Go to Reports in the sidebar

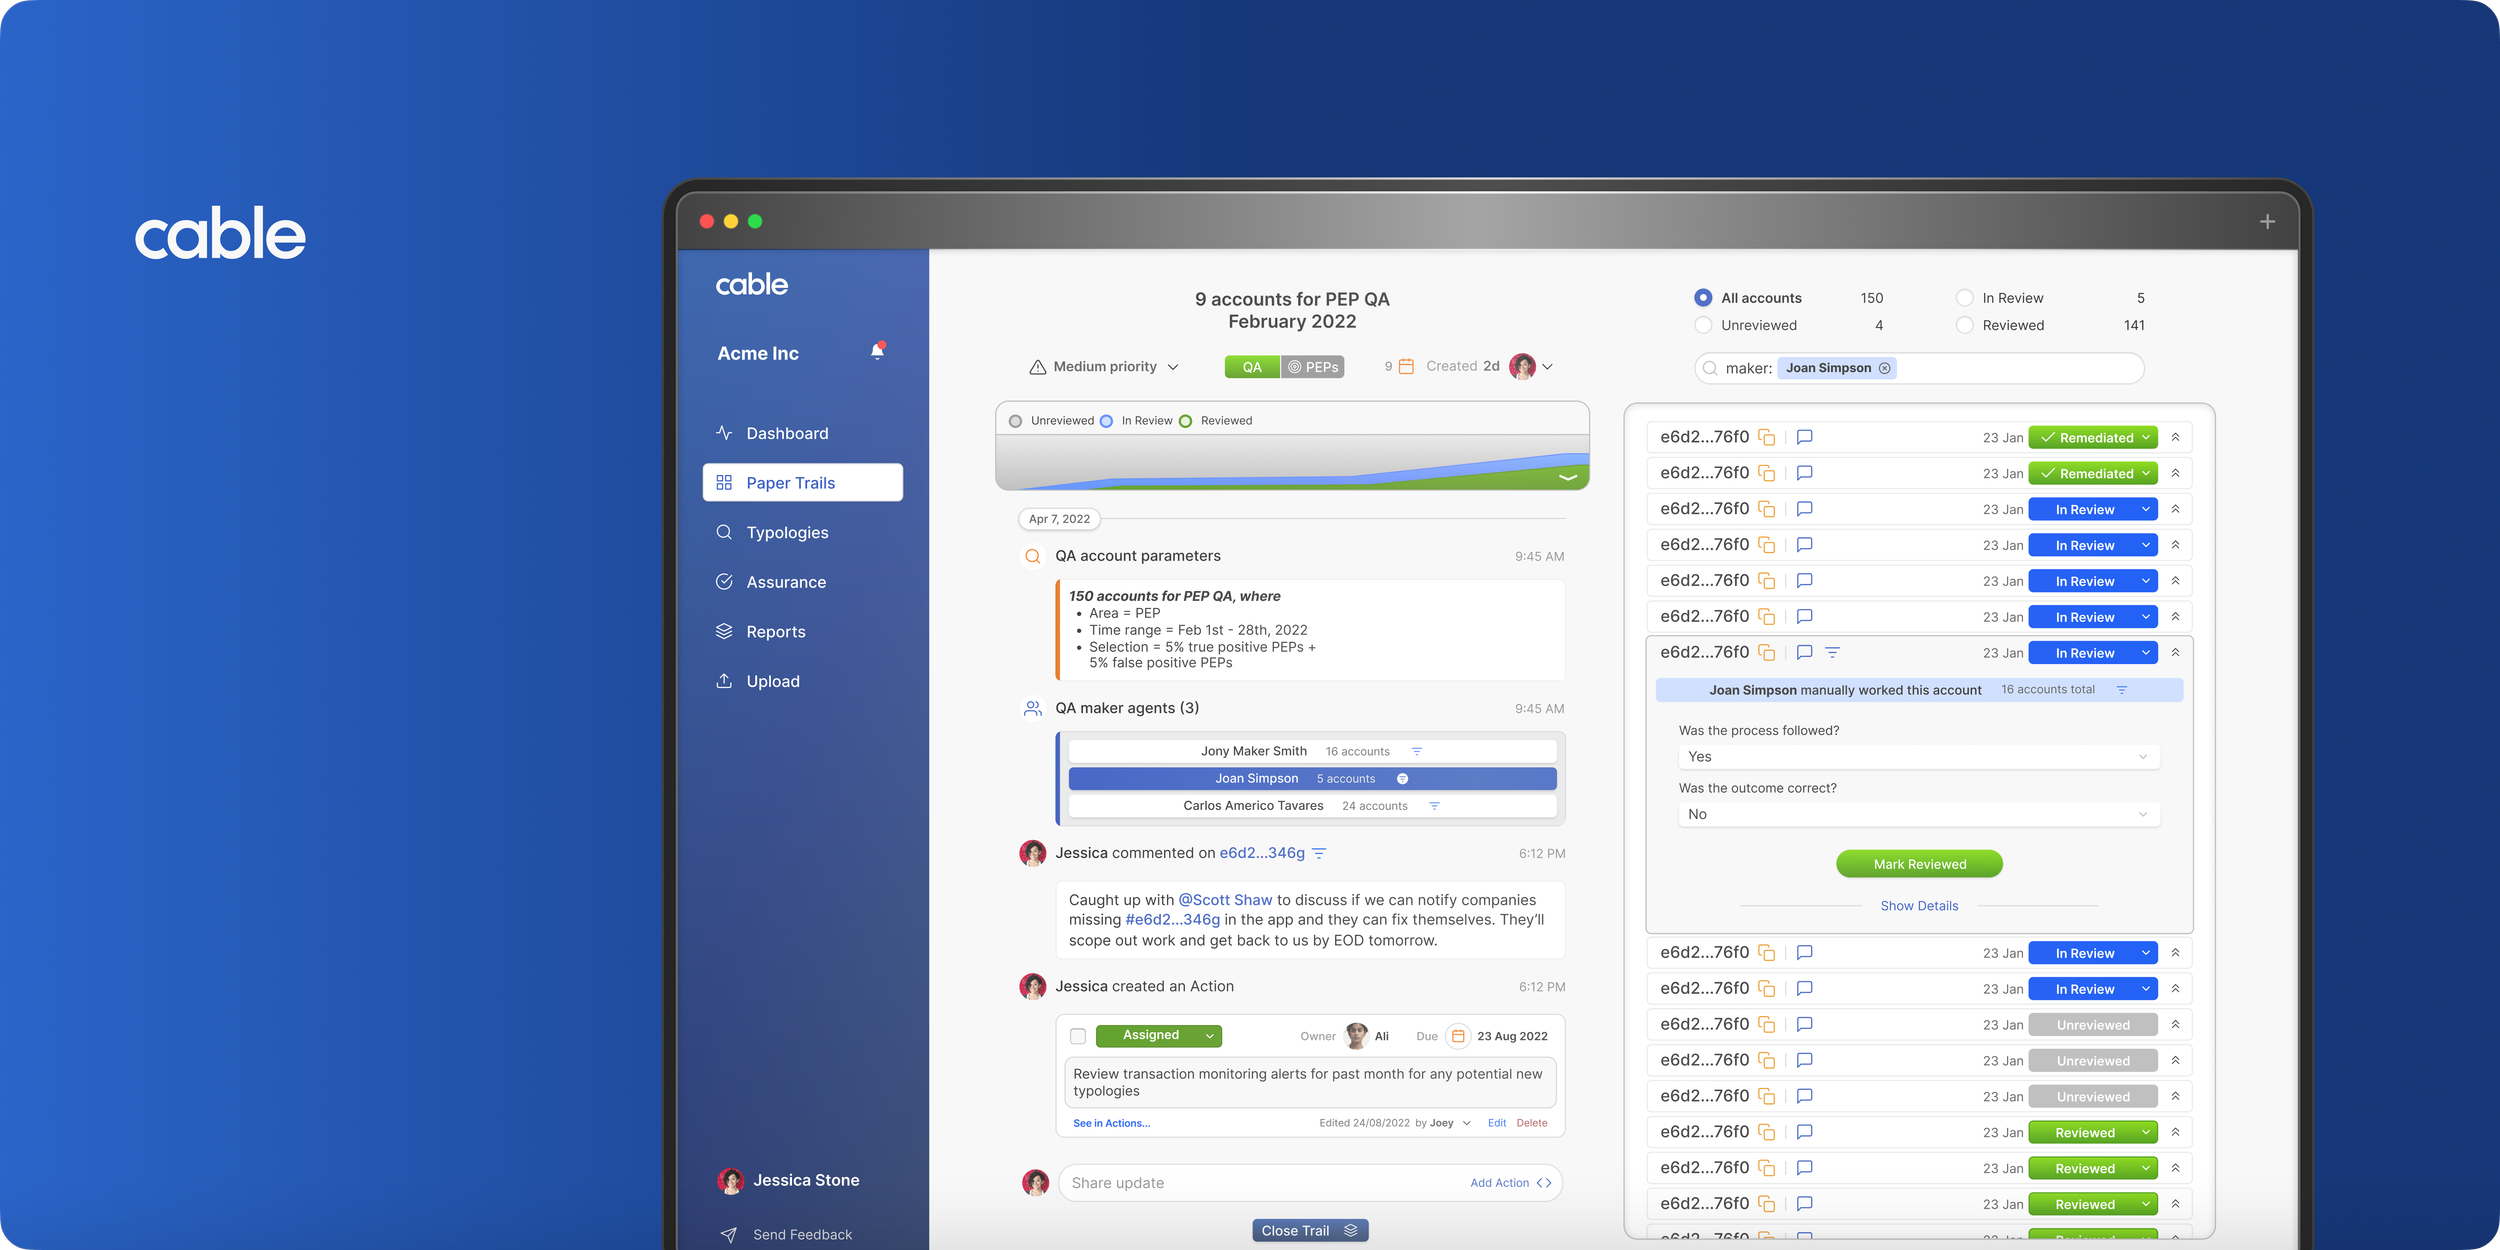(x=775, y=632)
